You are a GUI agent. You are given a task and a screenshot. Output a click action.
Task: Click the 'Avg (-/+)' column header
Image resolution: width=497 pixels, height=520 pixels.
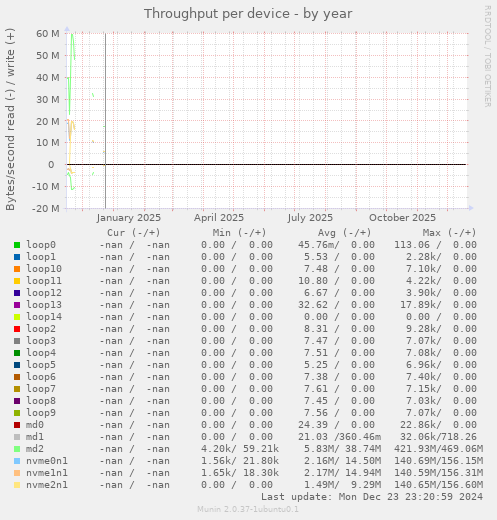[x=344, y=232]
